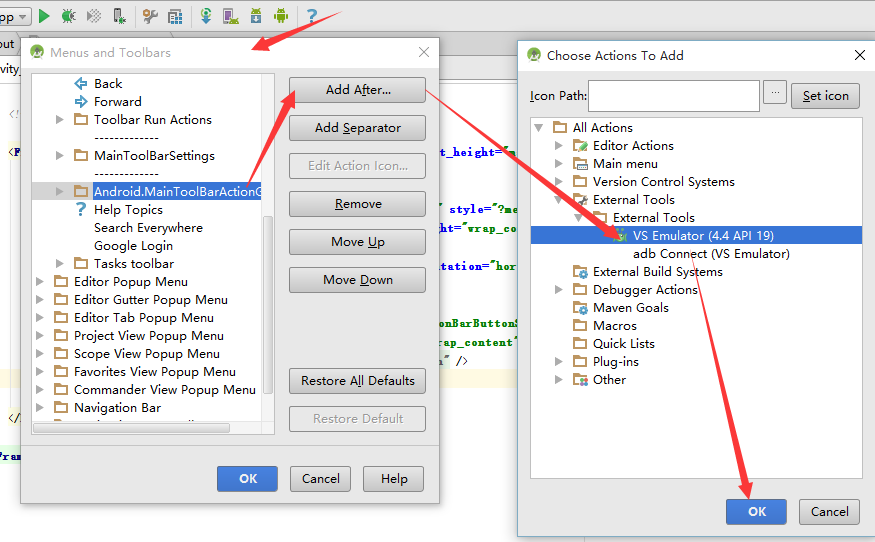The height and width of the screenshot is (542, 875).
Task: Open the app run configuration dropdown
Action: click(x=14, y=17)
